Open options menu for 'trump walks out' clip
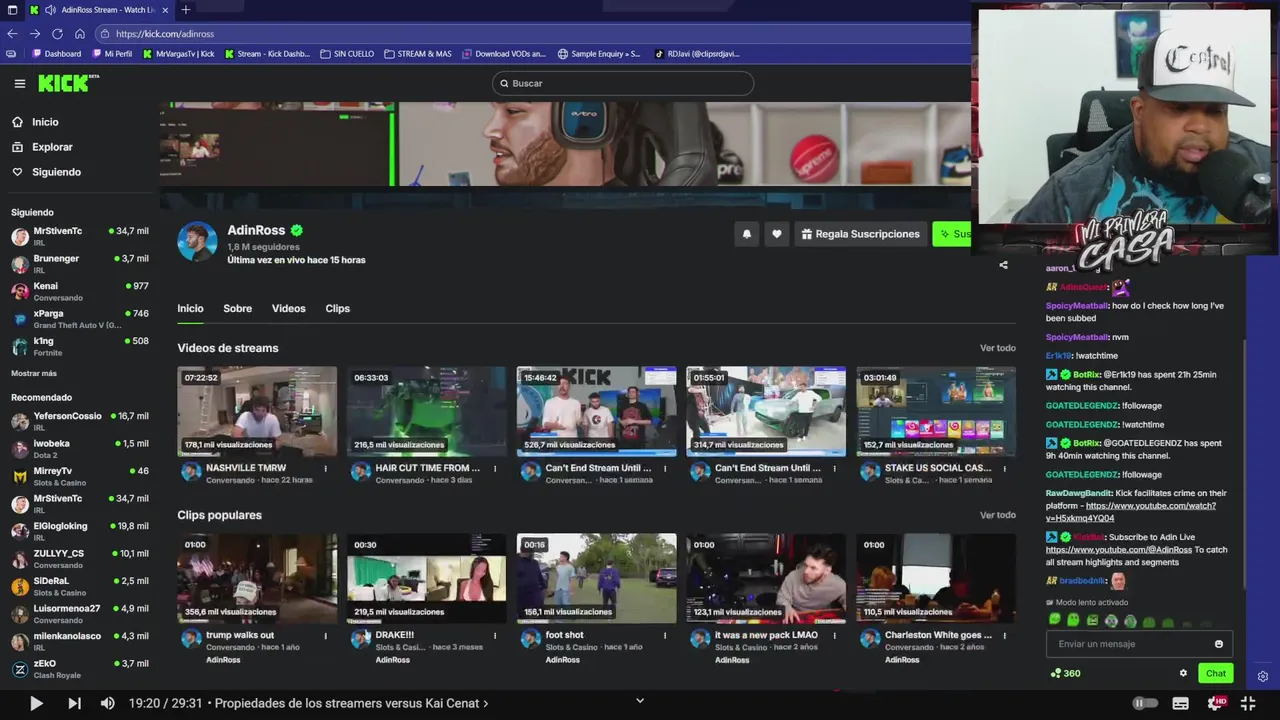The height and width of the screenshot is (720, 1280). coord(325,635)
